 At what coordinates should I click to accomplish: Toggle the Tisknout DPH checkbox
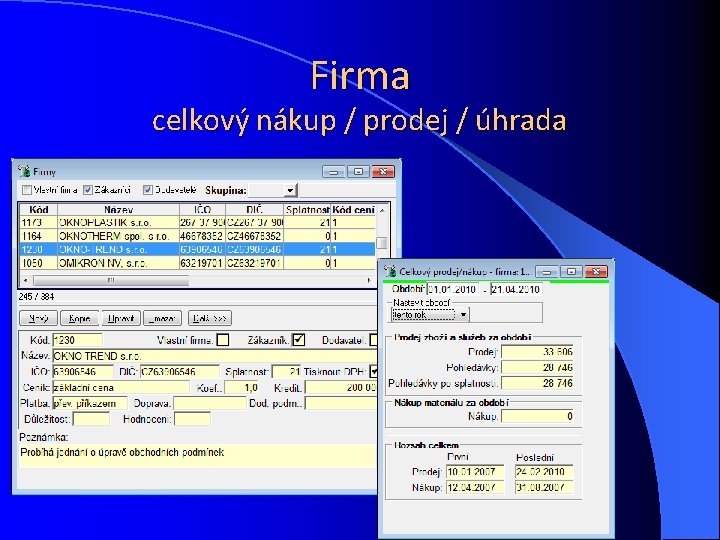pyautogui.click(x=374, y=371)
